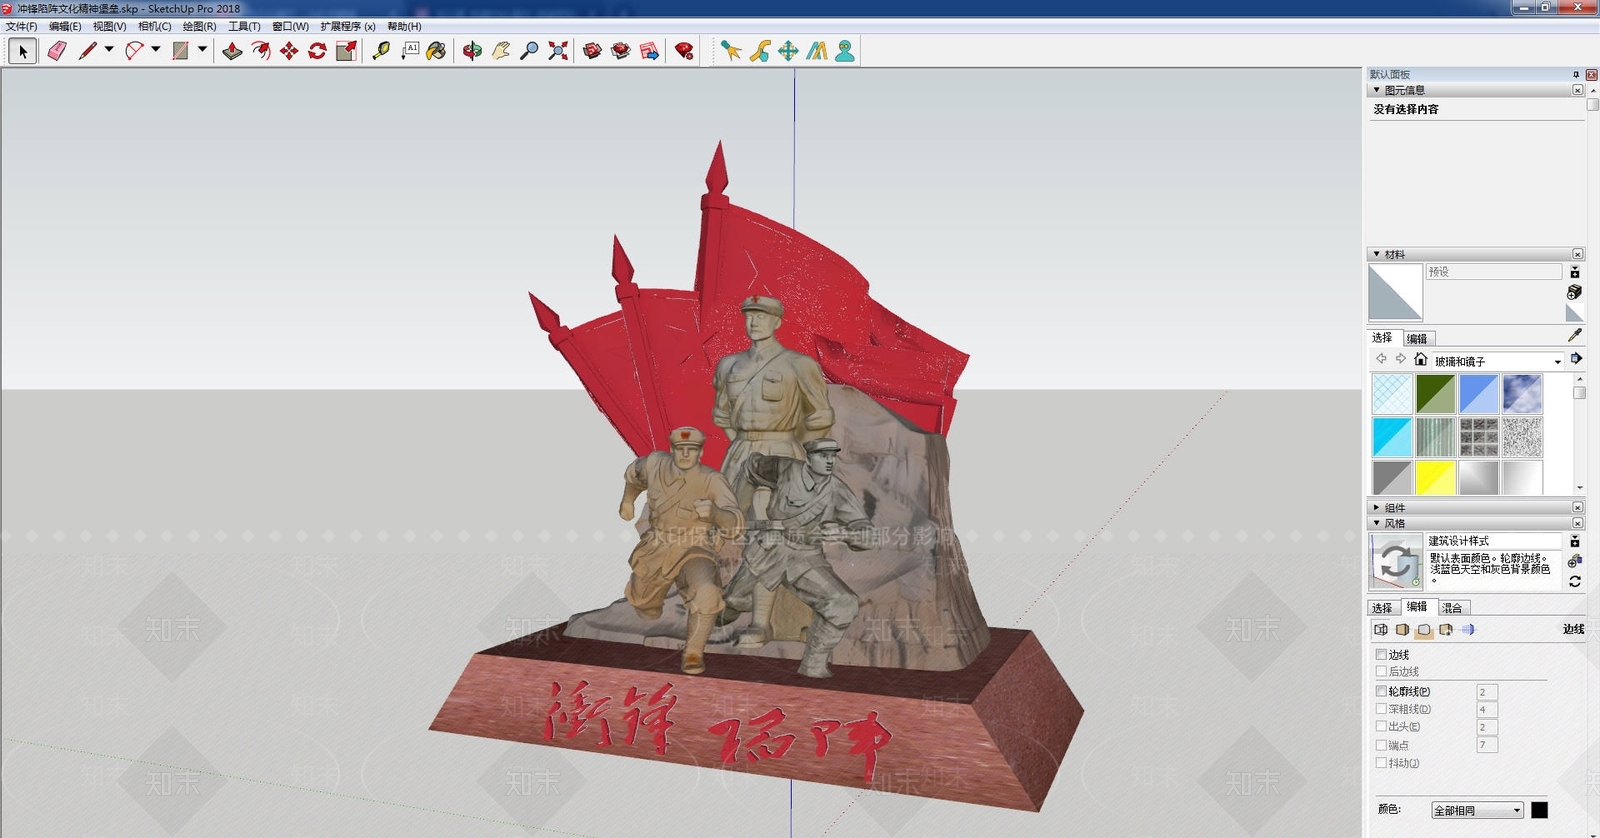Go to the materials home folder icon
This screenshot has width=1600, height=838.
(x=1420, y=359)
